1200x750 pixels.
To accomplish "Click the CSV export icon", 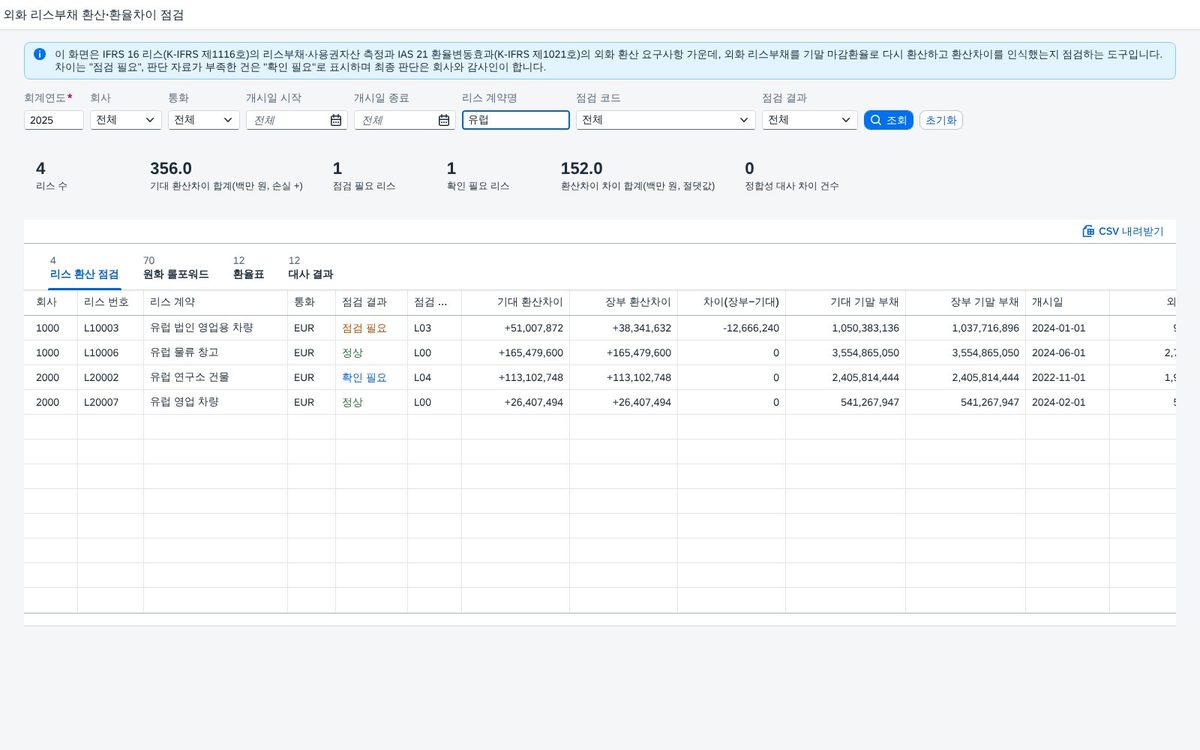I will 1088,231.
